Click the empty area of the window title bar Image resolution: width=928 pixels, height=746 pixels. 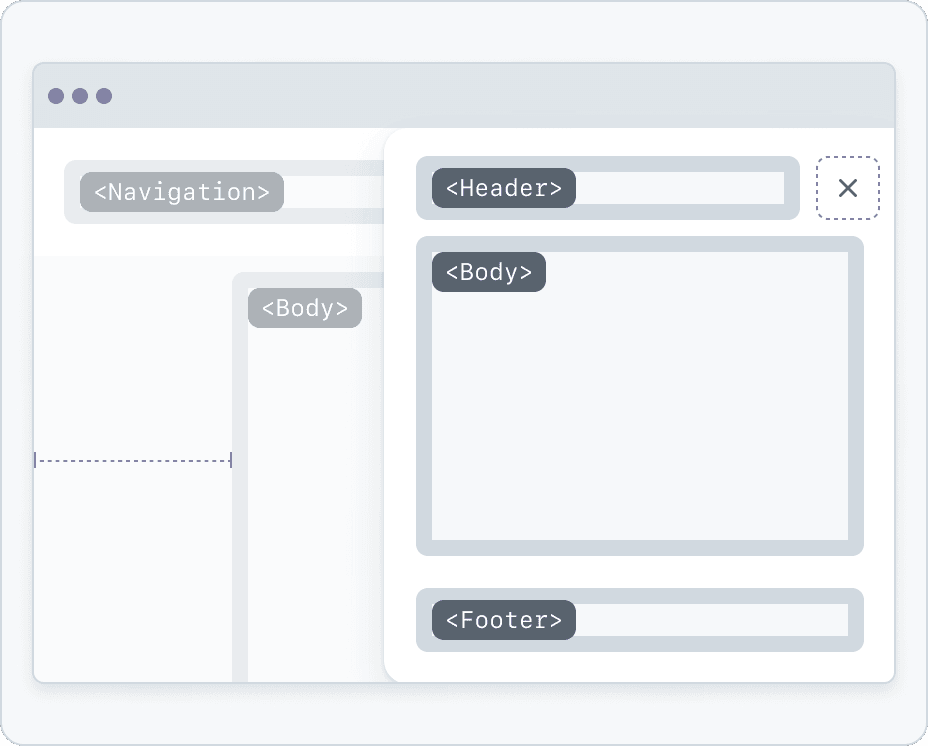click(500, 96)
